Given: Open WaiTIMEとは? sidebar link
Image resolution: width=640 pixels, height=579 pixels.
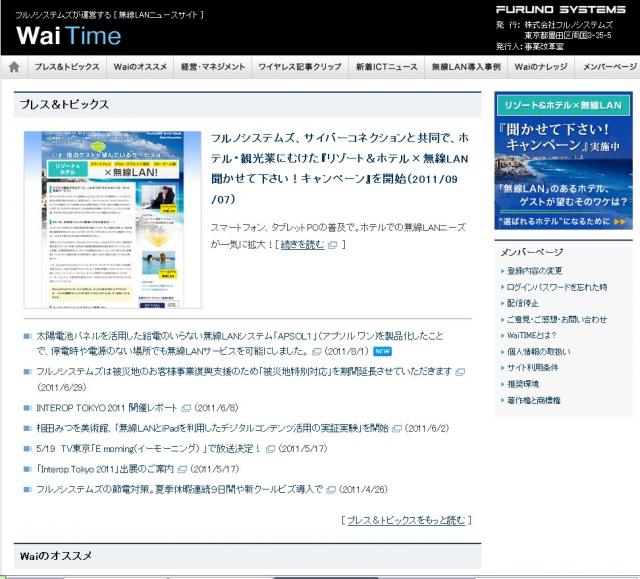Looking at the screenshot, I should click(531, 335).
